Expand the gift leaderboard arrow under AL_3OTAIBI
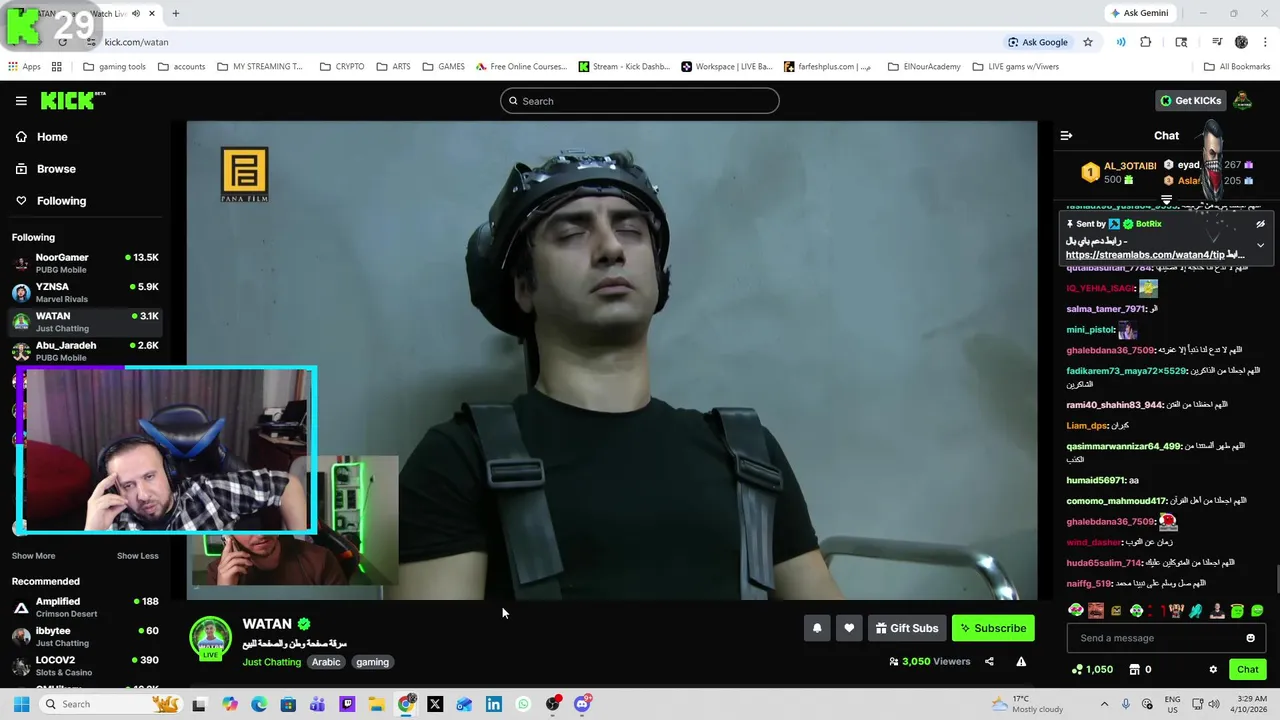Screen dimensions: 1280x720 click(x=1166, y=200)
